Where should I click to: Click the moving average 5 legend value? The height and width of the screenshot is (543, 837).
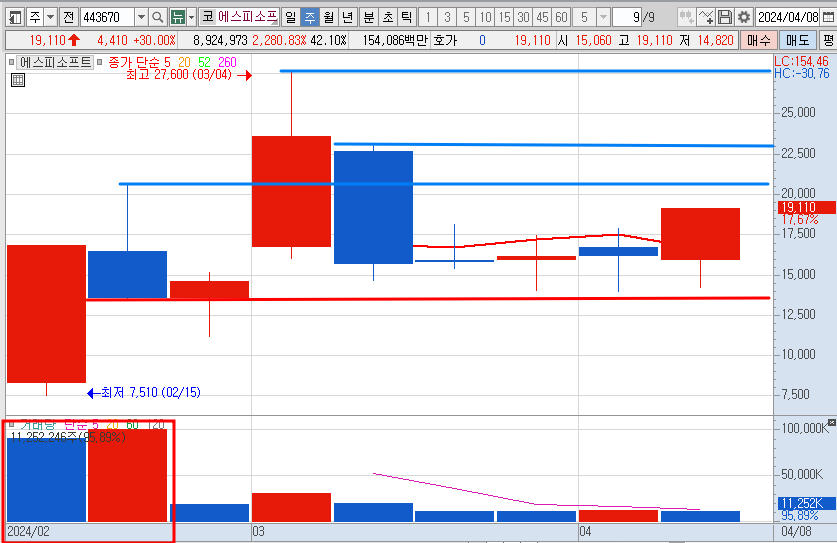point(167,62)
